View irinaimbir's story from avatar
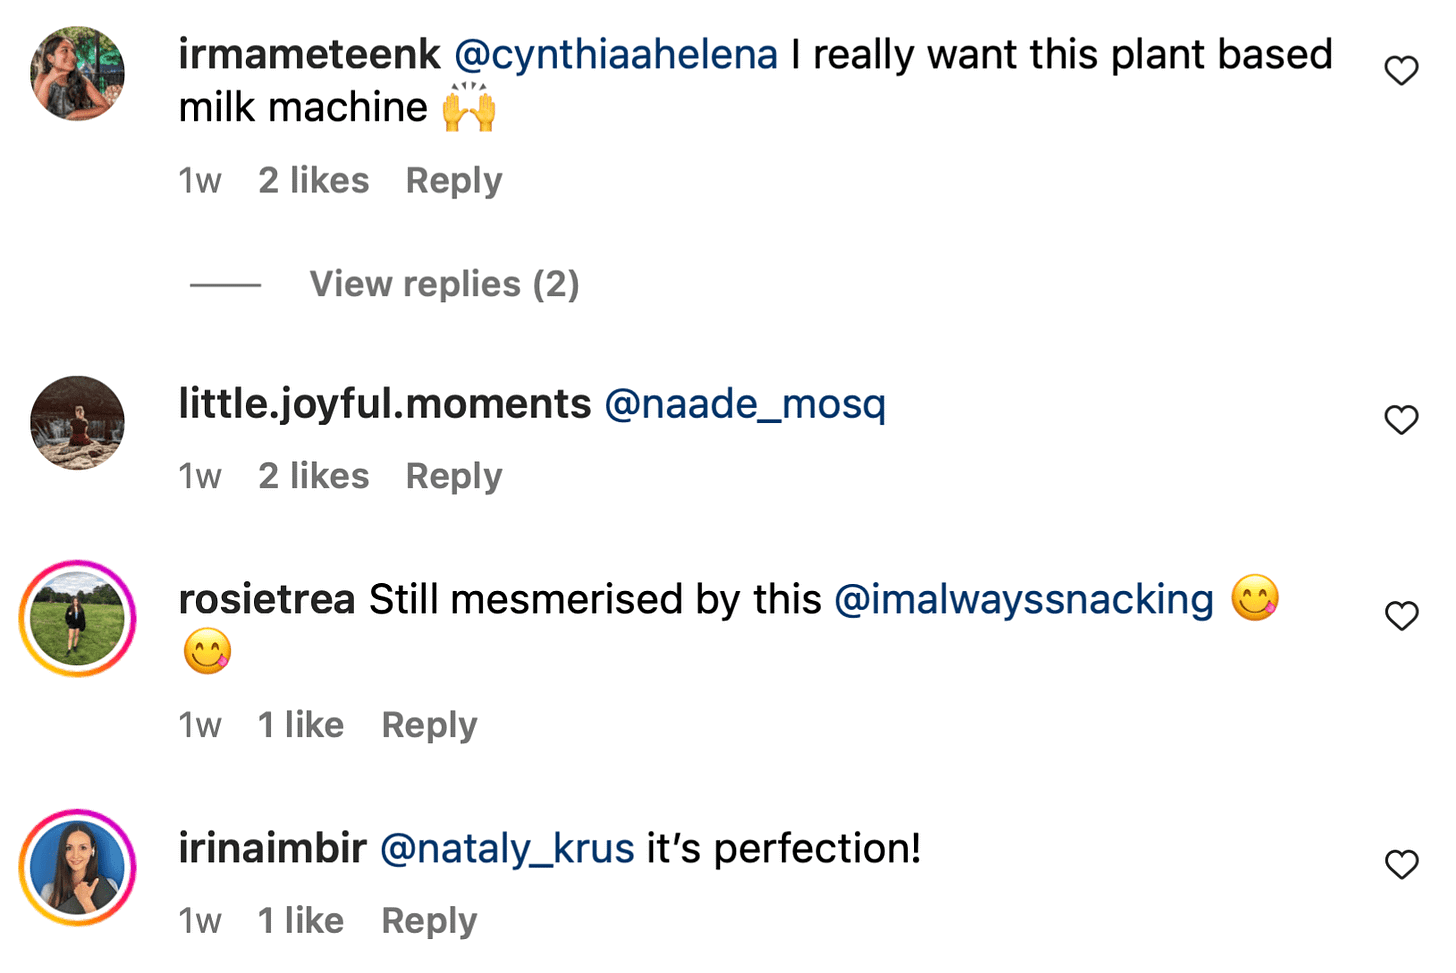Image resolution: width=1456 pixels, height=973 pixels. (x=78, y=867)
